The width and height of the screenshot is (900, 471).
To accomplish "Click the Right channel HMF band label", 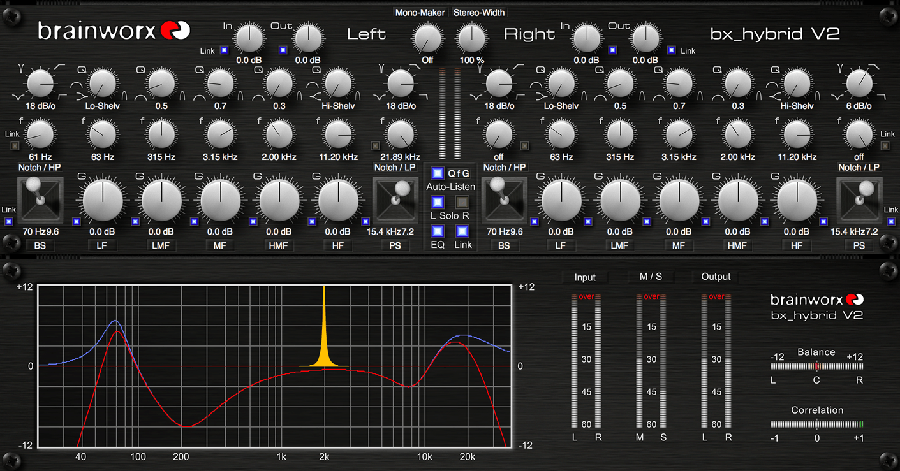I will point(738,244).
